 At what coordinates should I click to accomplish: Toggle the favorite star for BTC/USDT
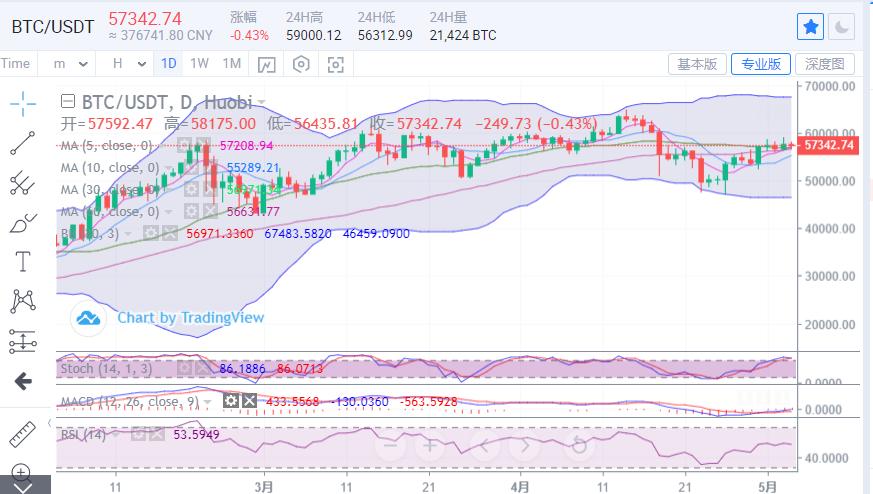coord(810,27)
